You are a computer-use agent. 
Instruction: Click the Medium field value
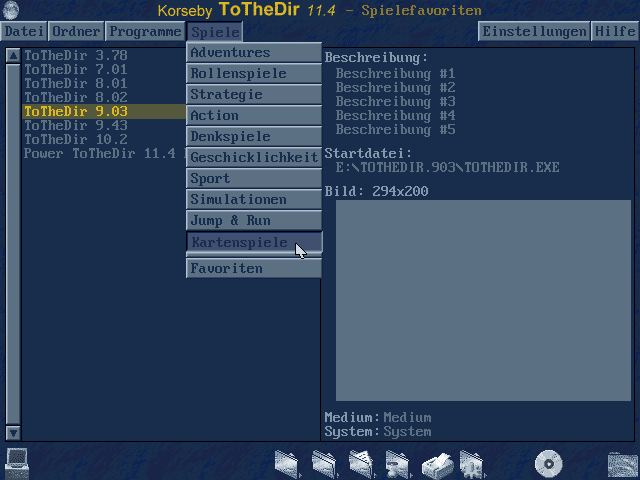(407, 418)
